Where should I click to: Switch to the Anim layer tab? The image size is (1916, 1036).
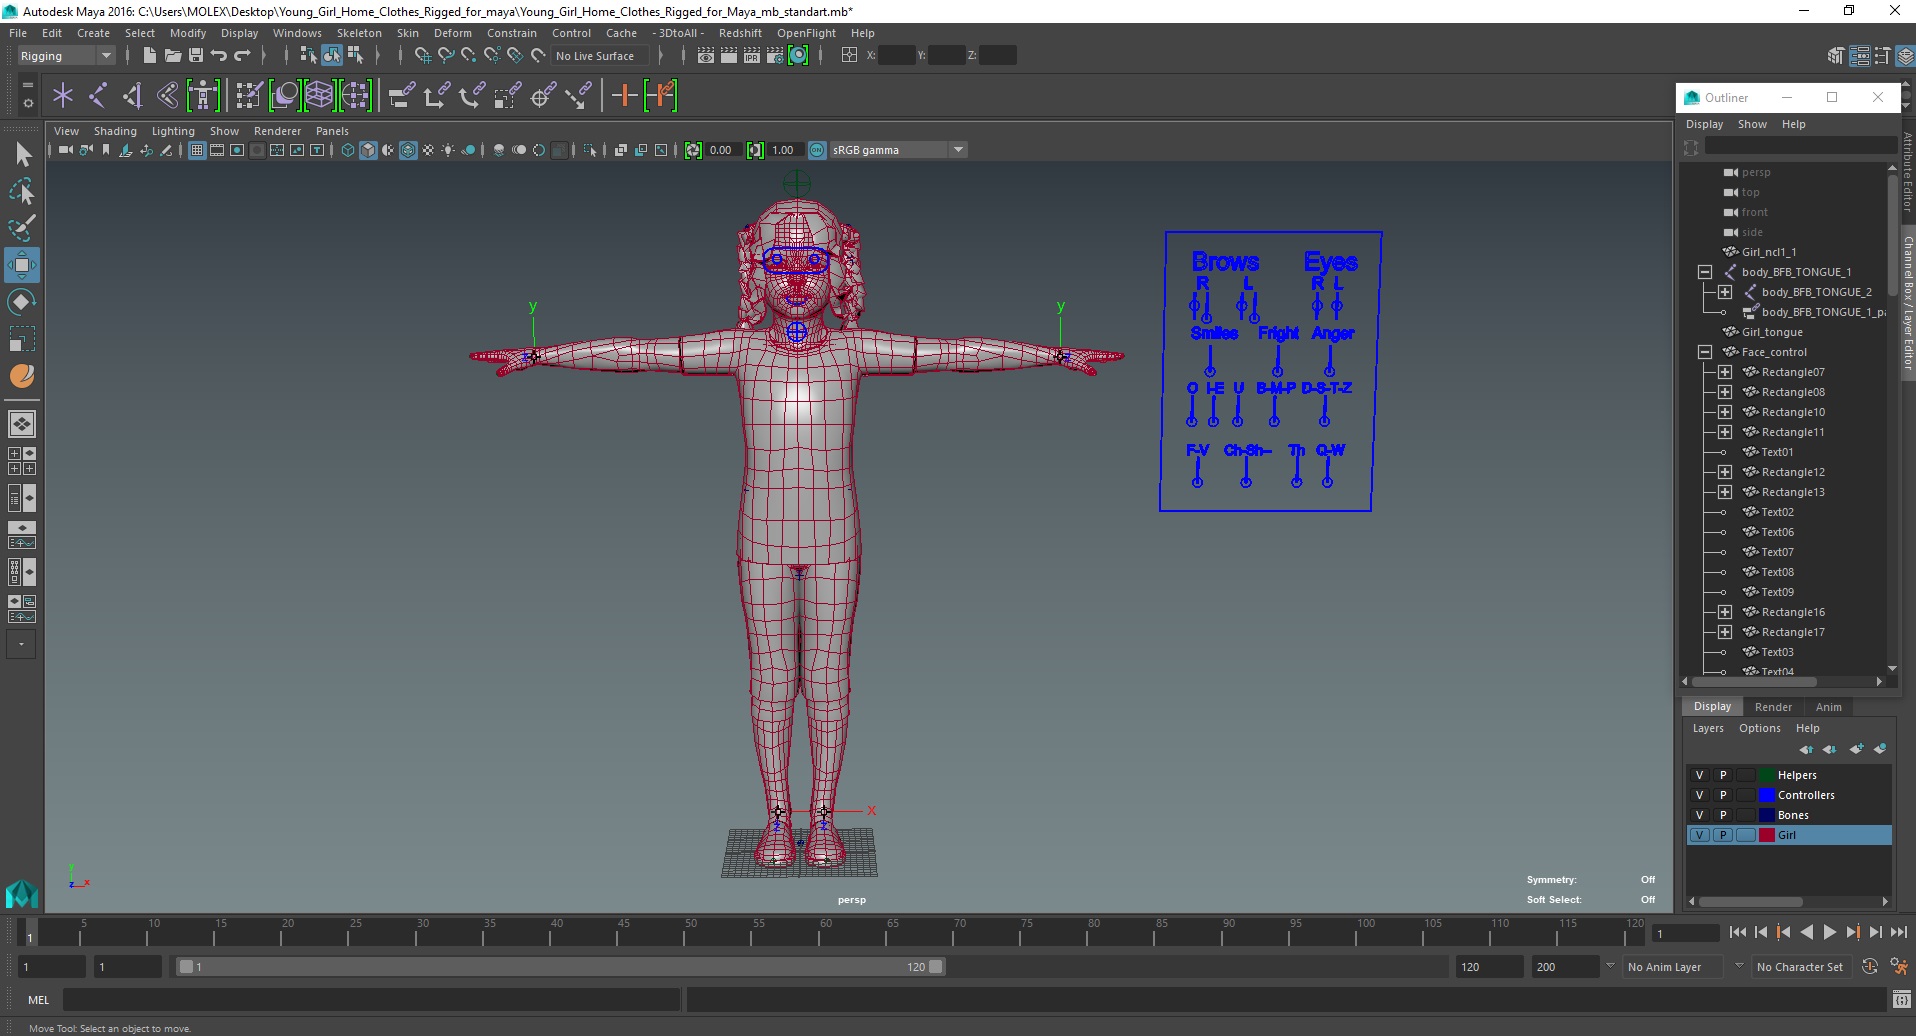(1829, 707)
